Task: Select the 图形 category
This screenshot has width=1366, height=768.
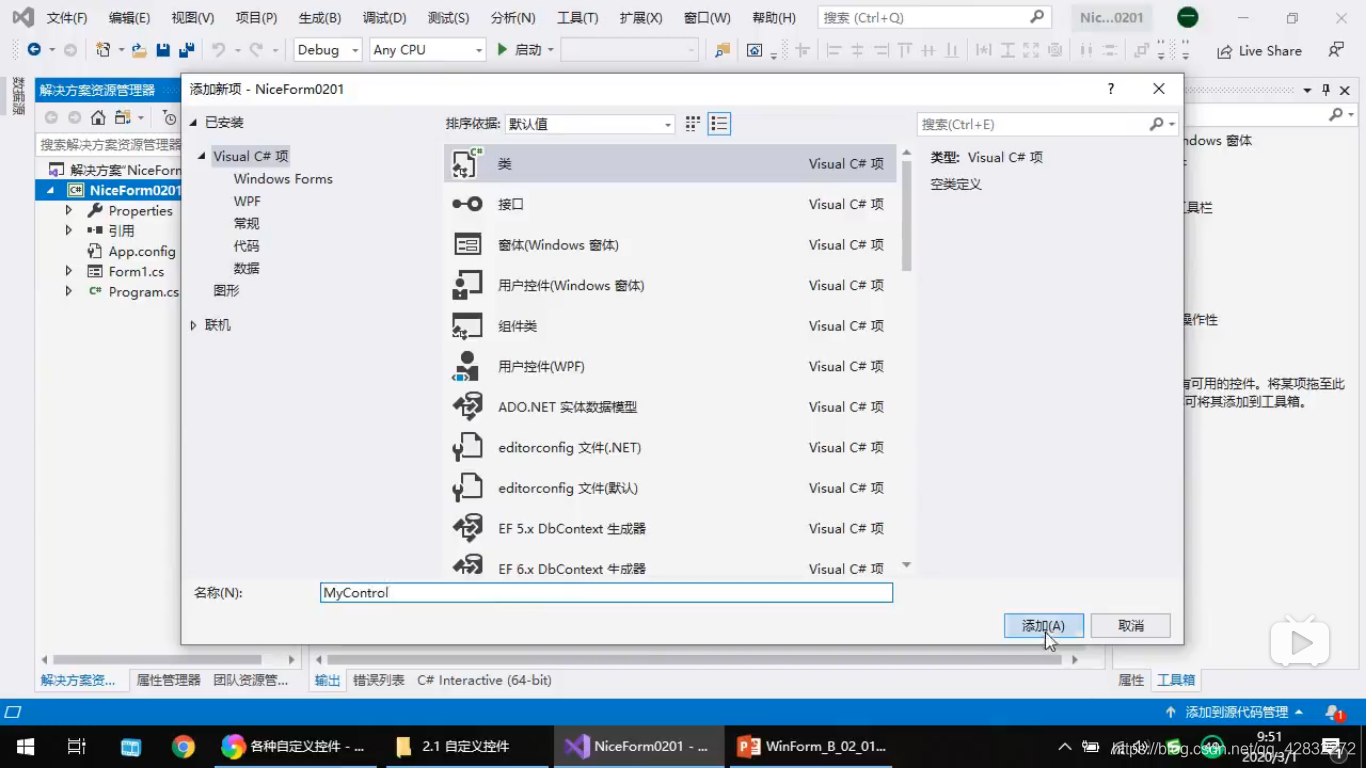Action: pos(226,290)
